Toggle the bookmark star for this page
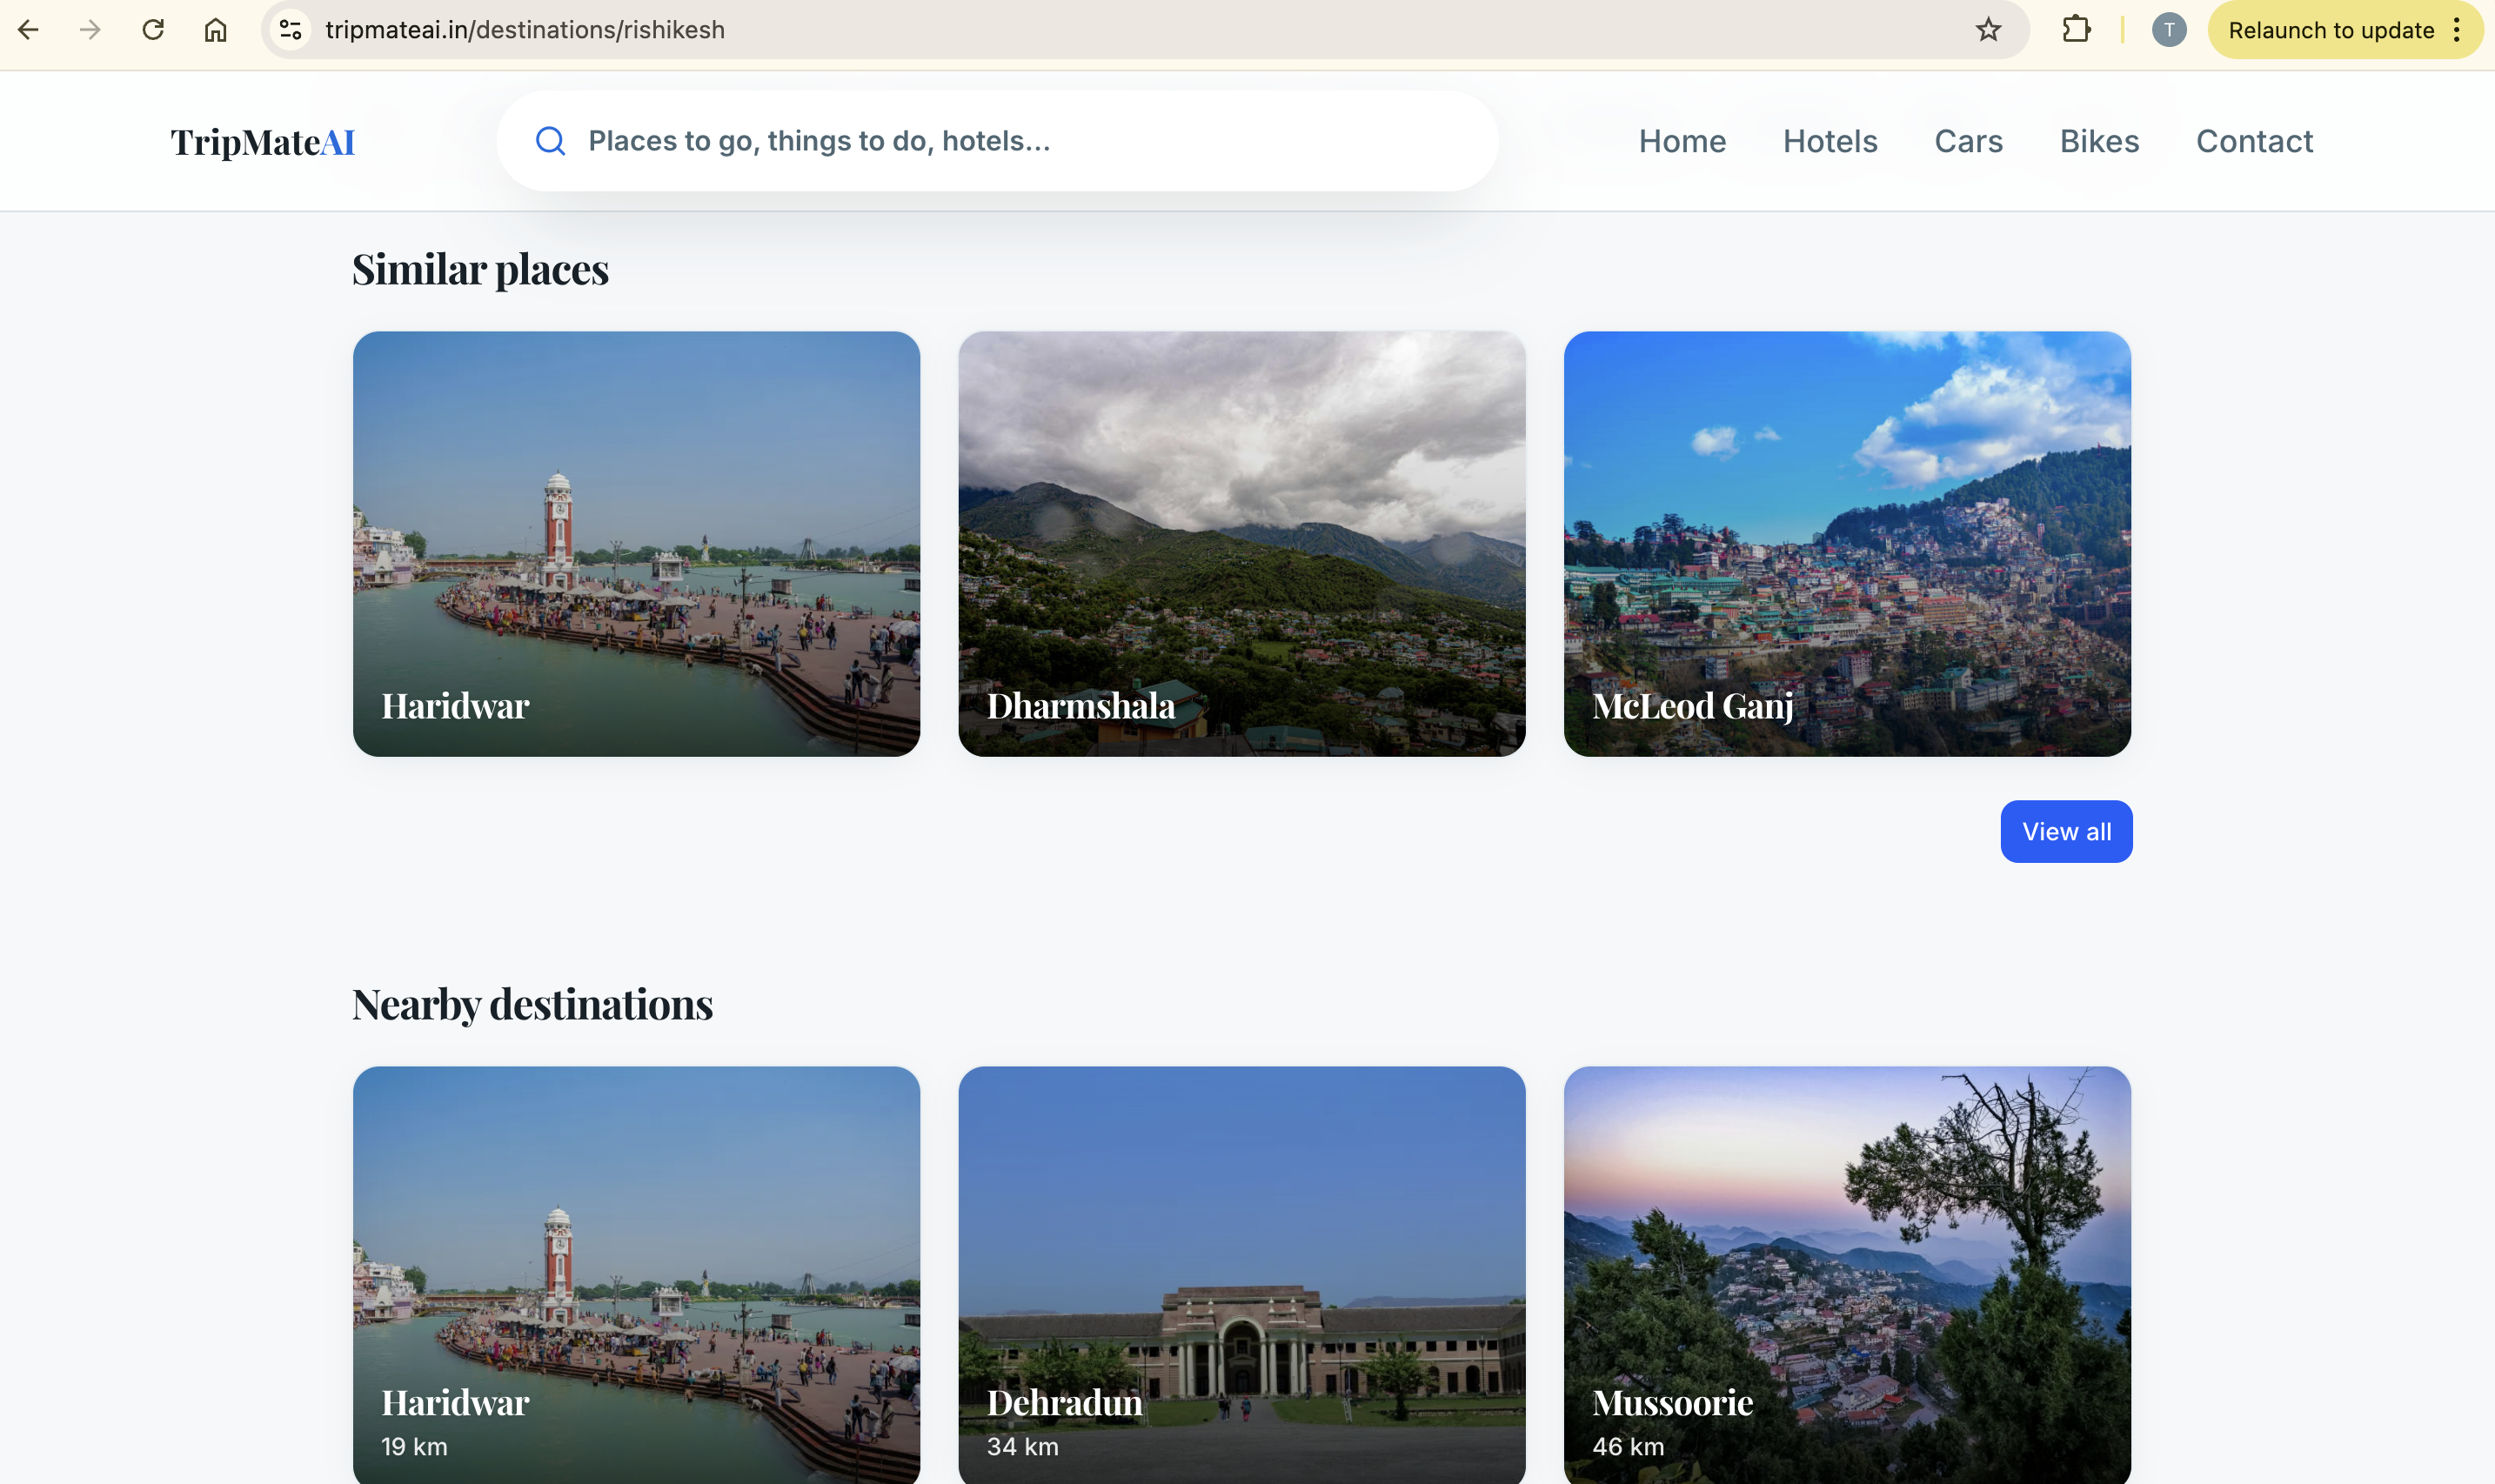Viewport: 2495px width, 1484px height. pos(1988,29)
